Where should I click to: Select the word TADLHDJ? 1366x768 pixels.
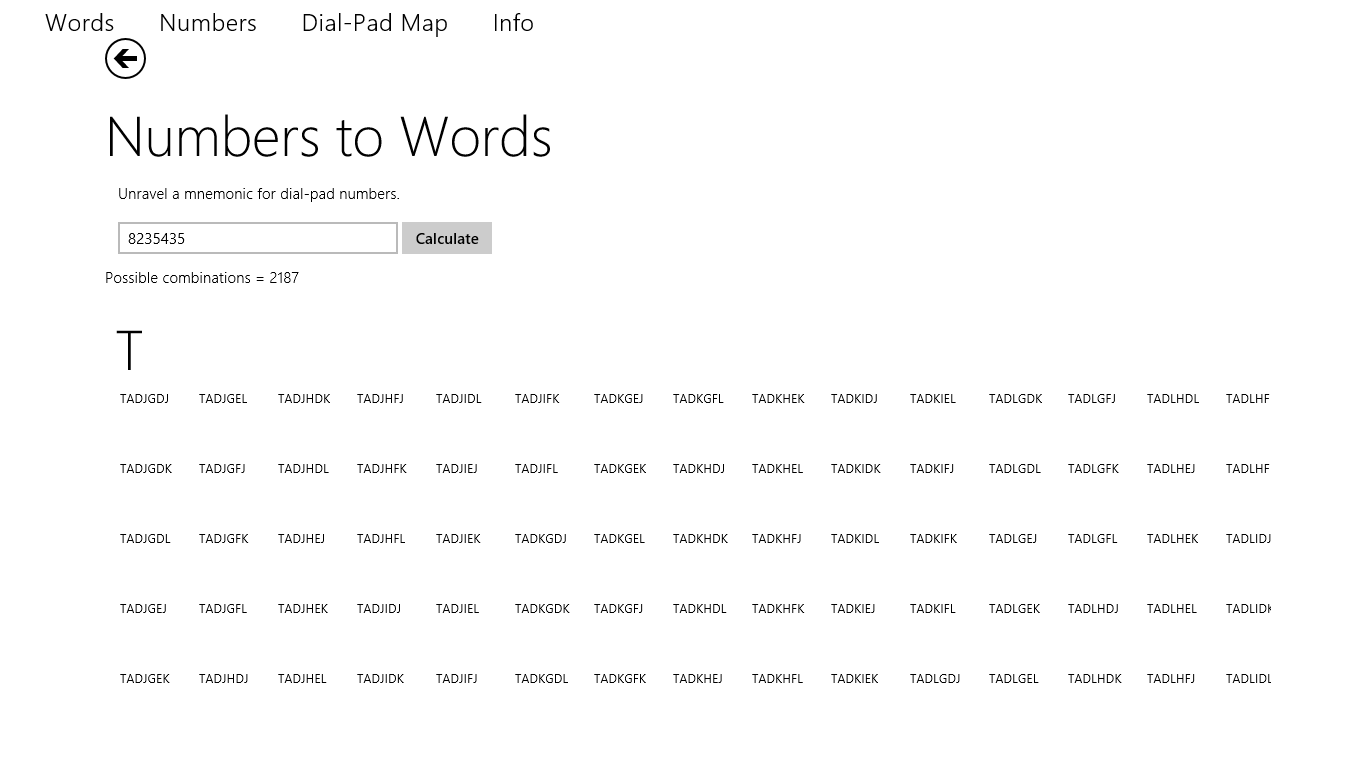(x=1093, y=609)
